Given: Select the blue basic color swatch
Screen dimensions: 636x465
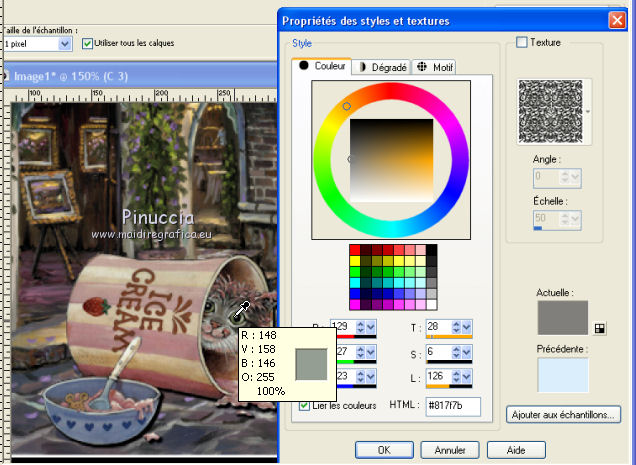Looking at the screenshot, I should (355, 293).
